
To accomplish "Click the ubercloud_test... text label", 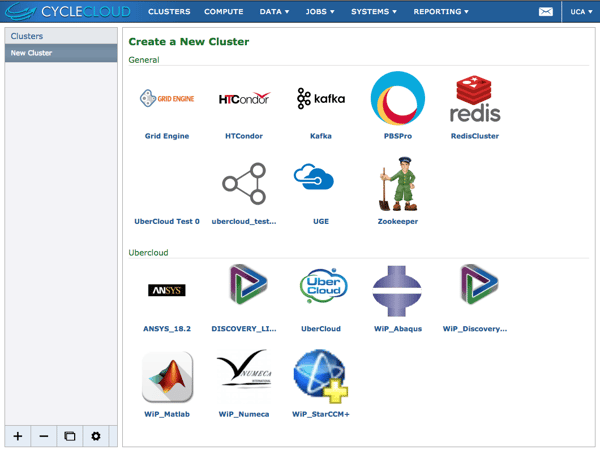I will 244,221.
